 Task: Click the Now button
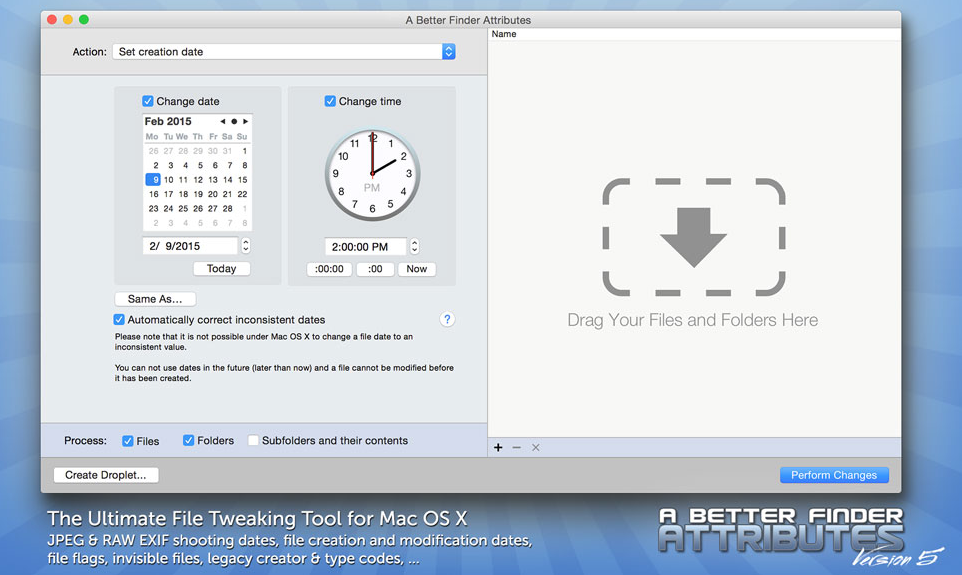[x=417, y=269]
